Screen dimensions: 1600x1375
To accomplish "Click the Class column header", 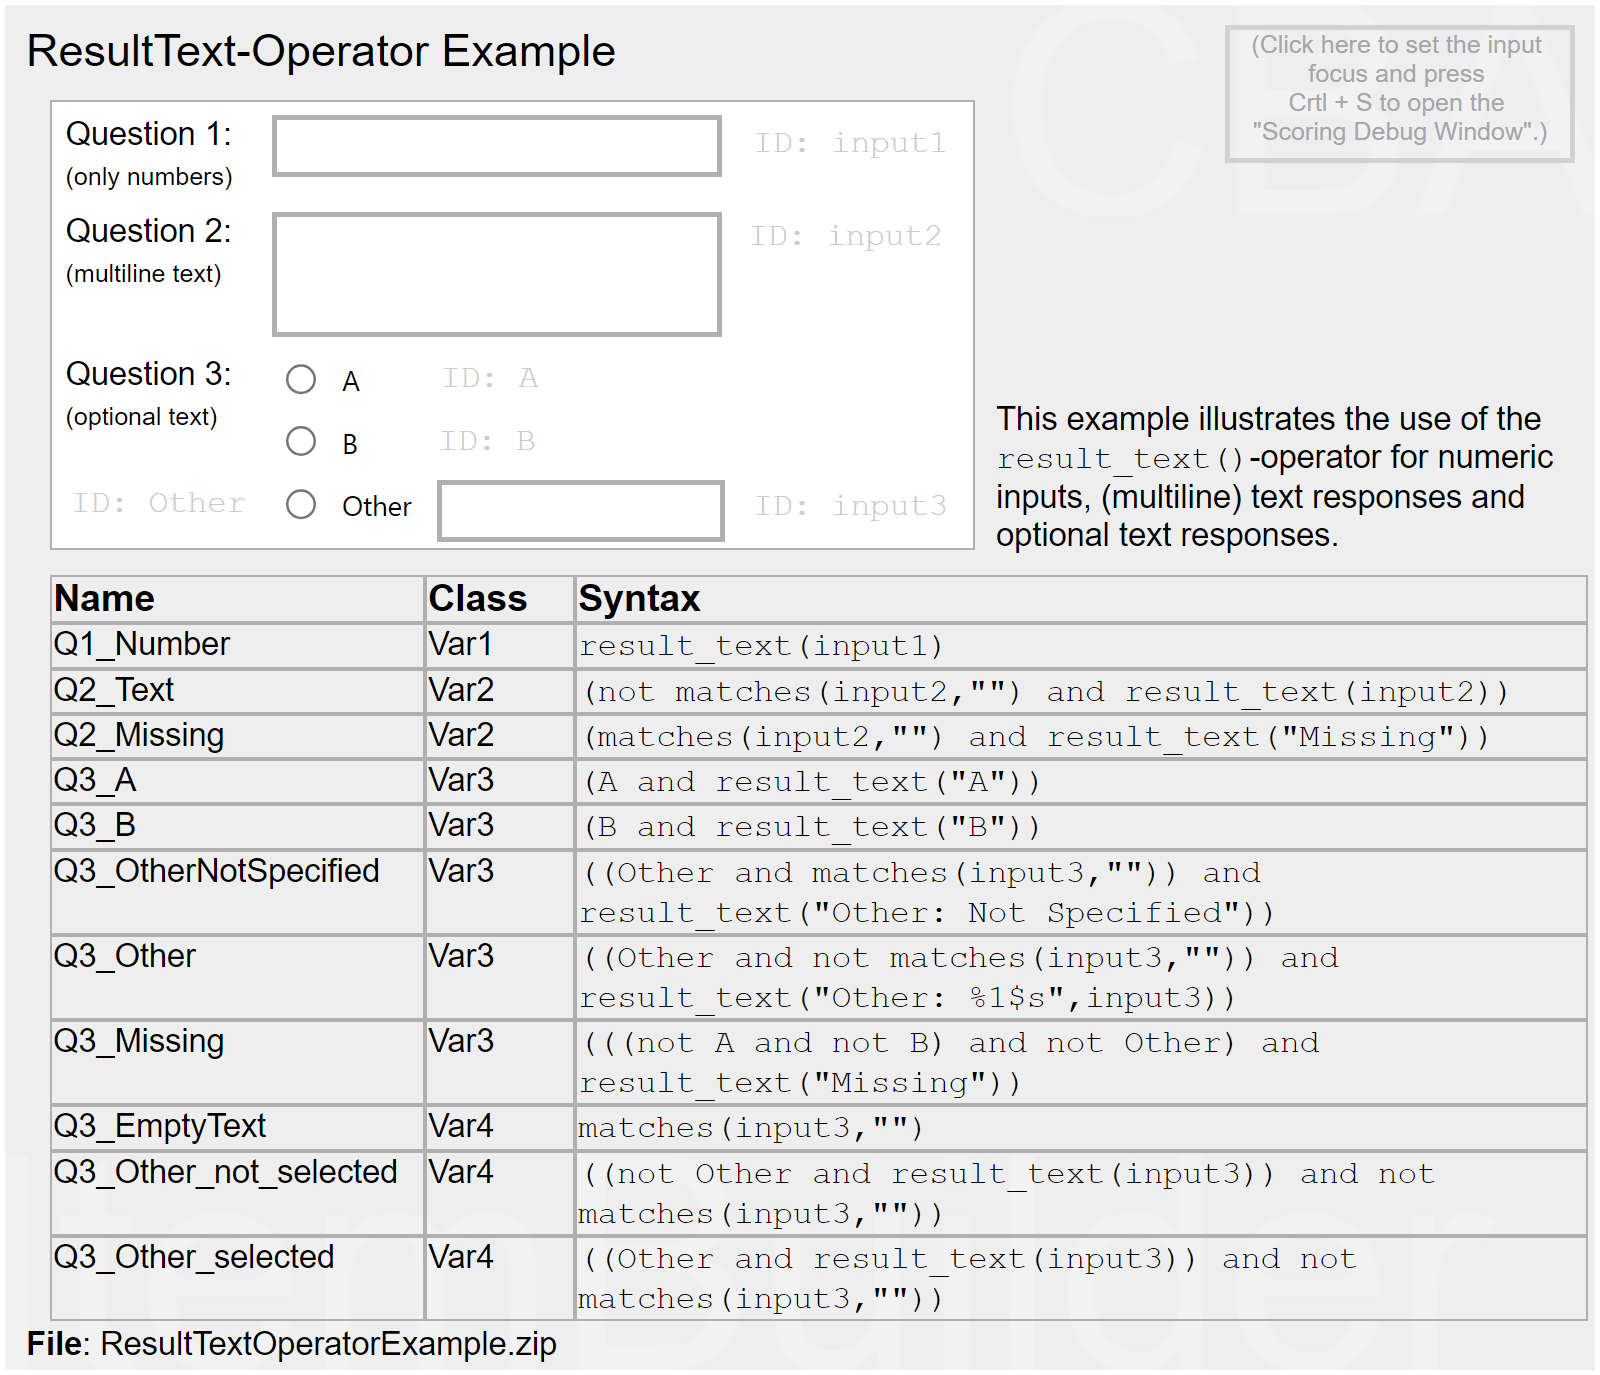I will point(477,599).
